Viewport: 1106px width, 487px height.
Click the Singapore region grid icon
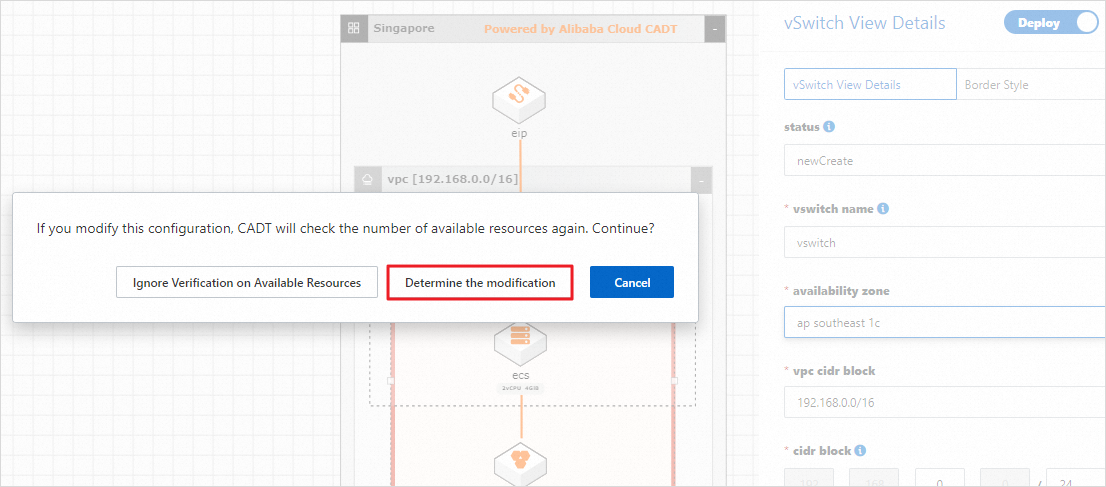coord(353,28)
